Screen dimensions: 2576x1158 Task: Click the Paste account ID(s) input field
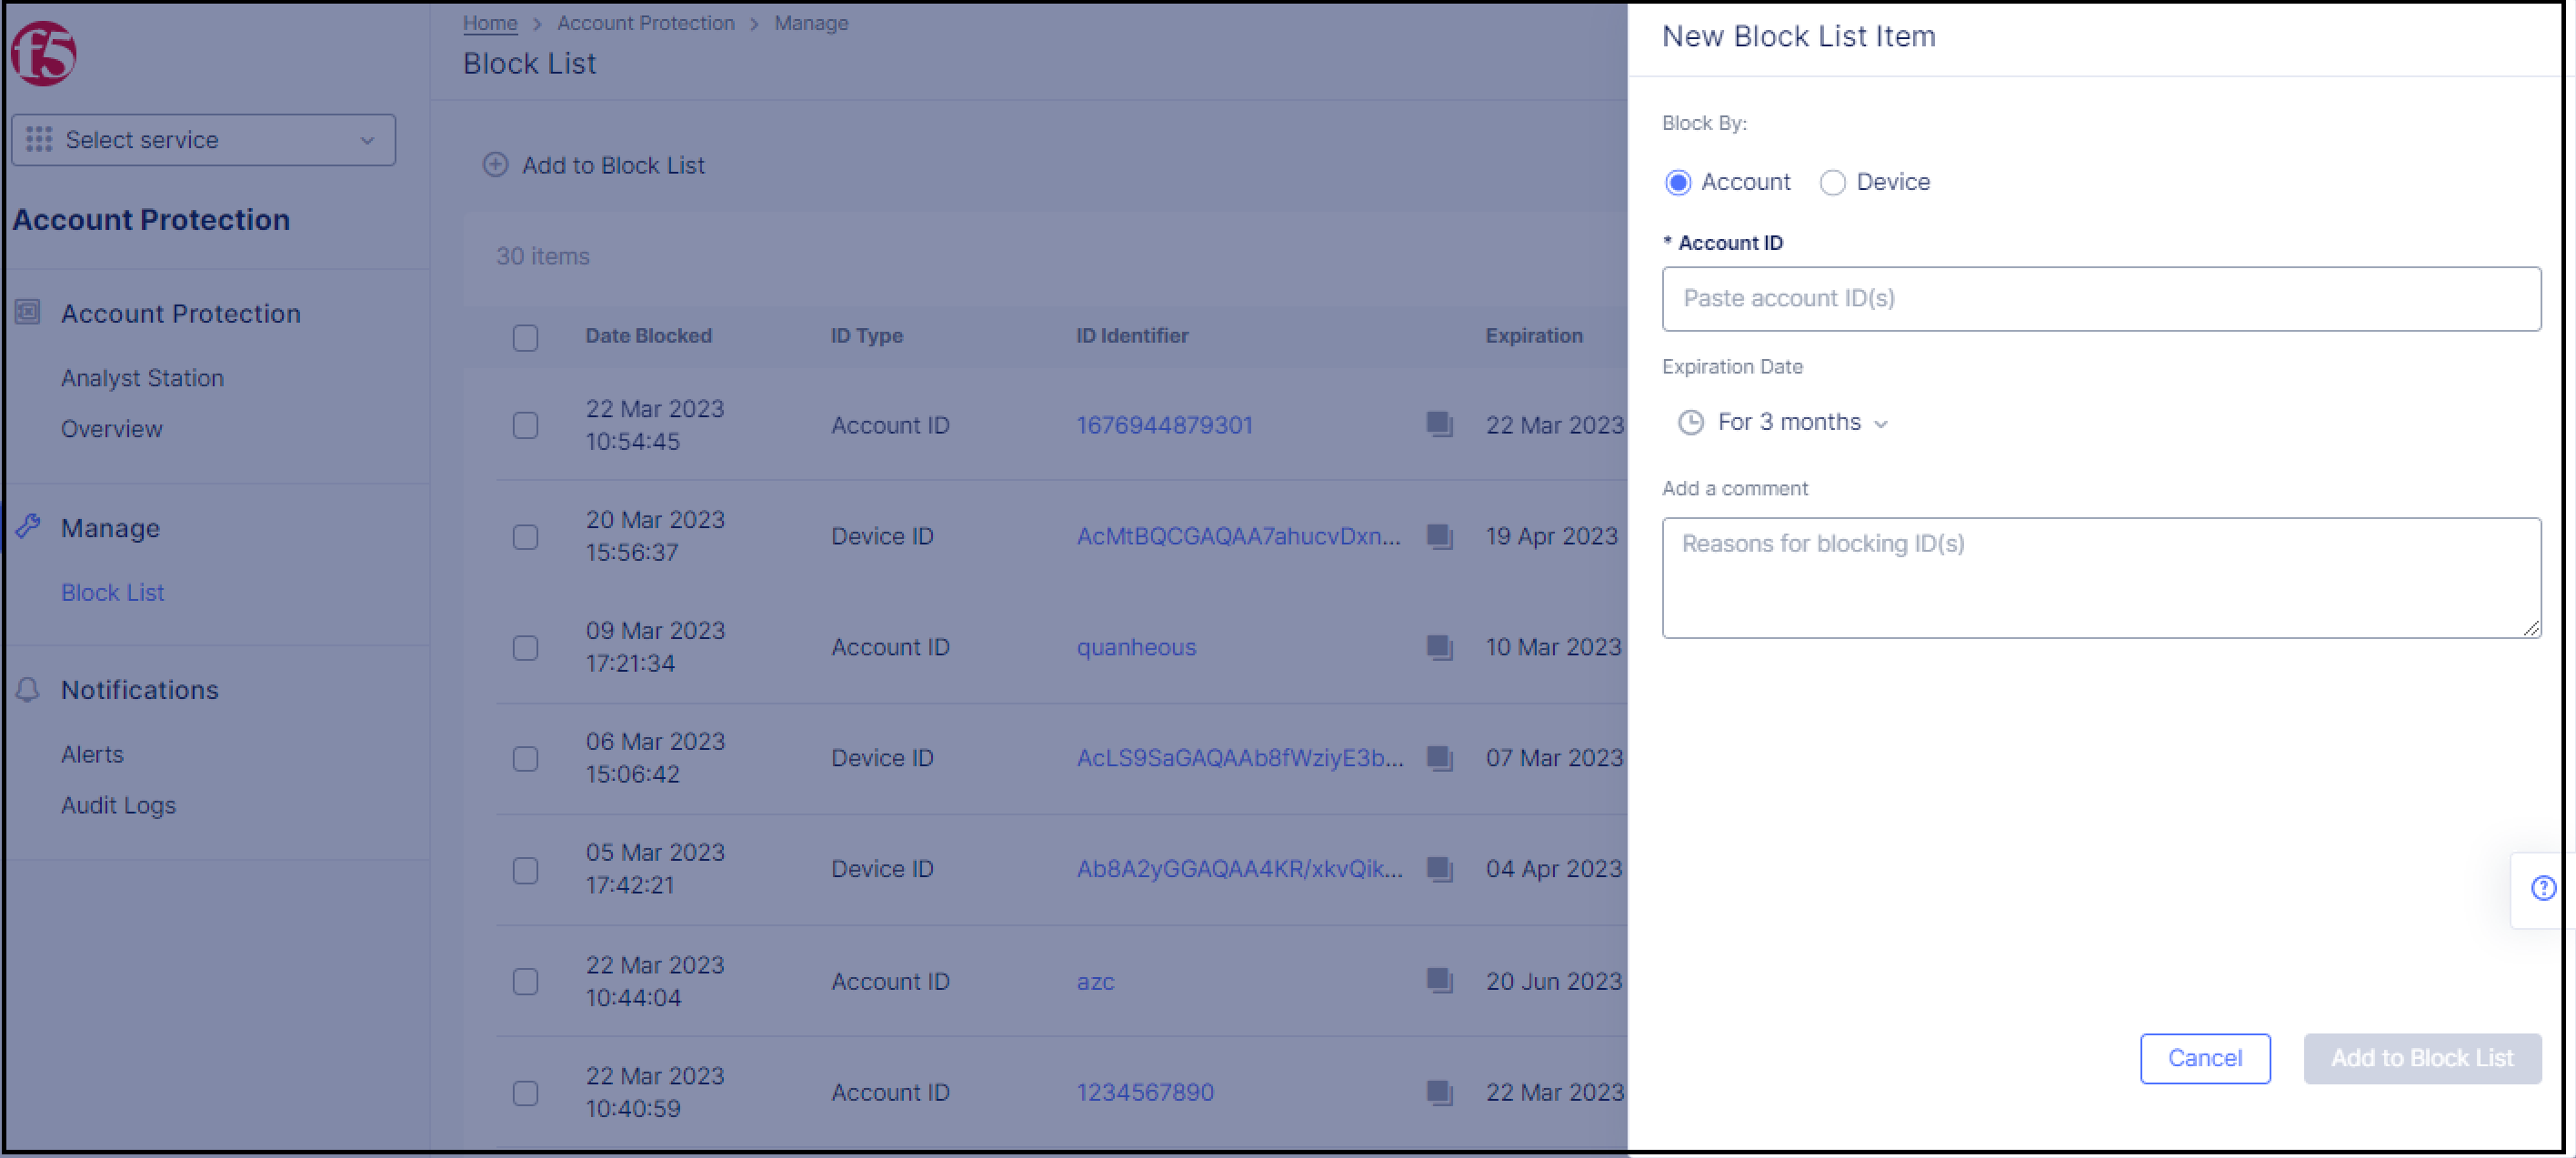point(2100,298)
